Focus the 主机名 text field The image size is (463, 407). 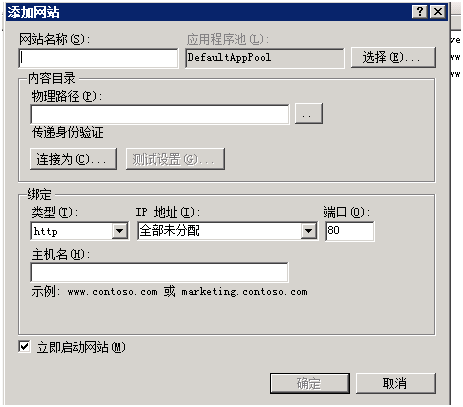(159, 272)
